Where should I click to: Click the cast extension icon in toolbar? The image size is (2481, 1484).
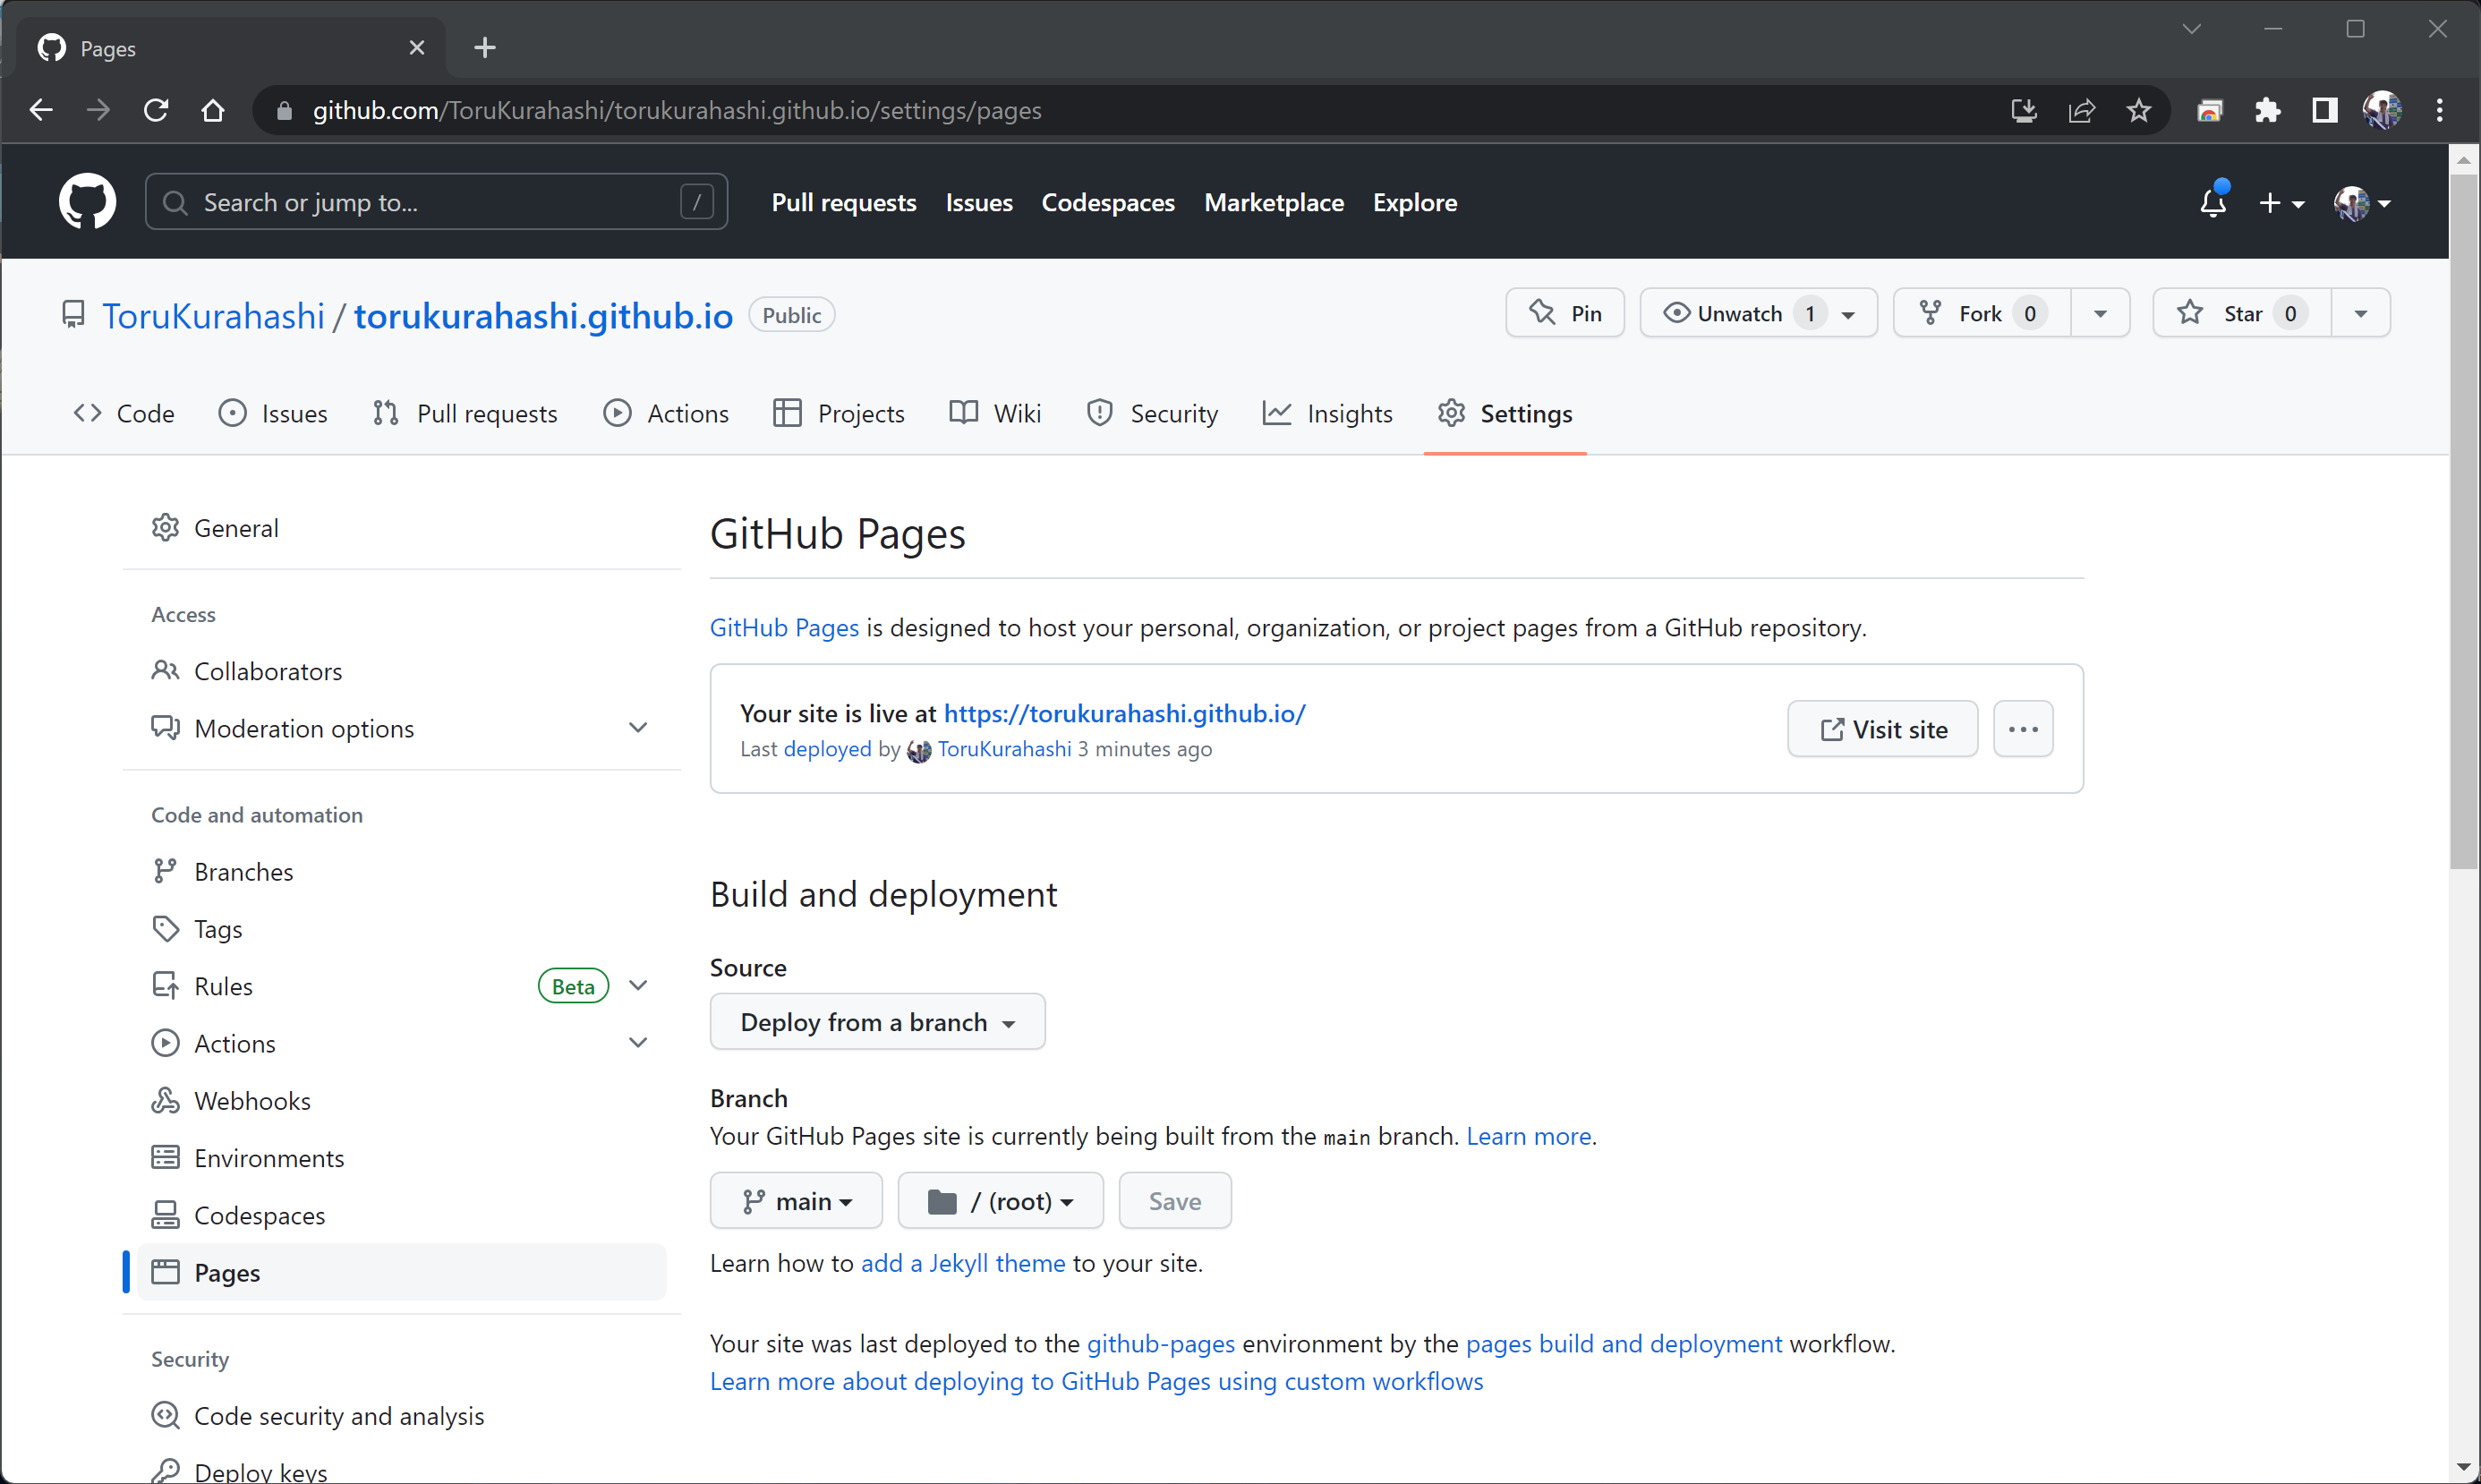tap(2209, 110)
